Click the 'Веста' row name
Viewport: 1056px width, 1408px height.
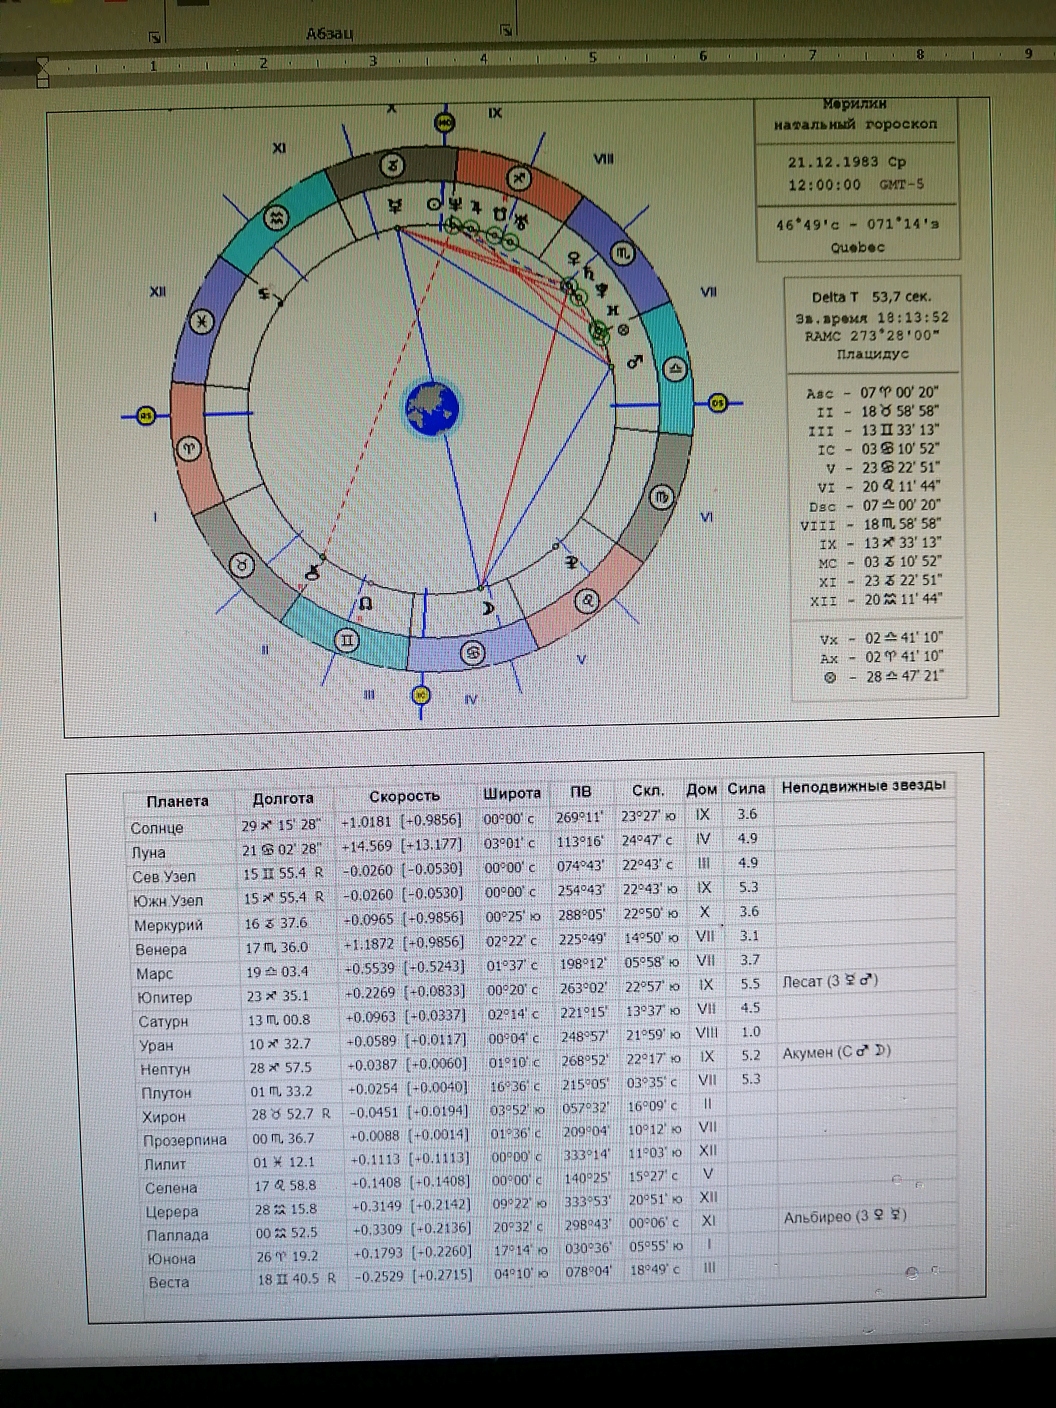169,1283
